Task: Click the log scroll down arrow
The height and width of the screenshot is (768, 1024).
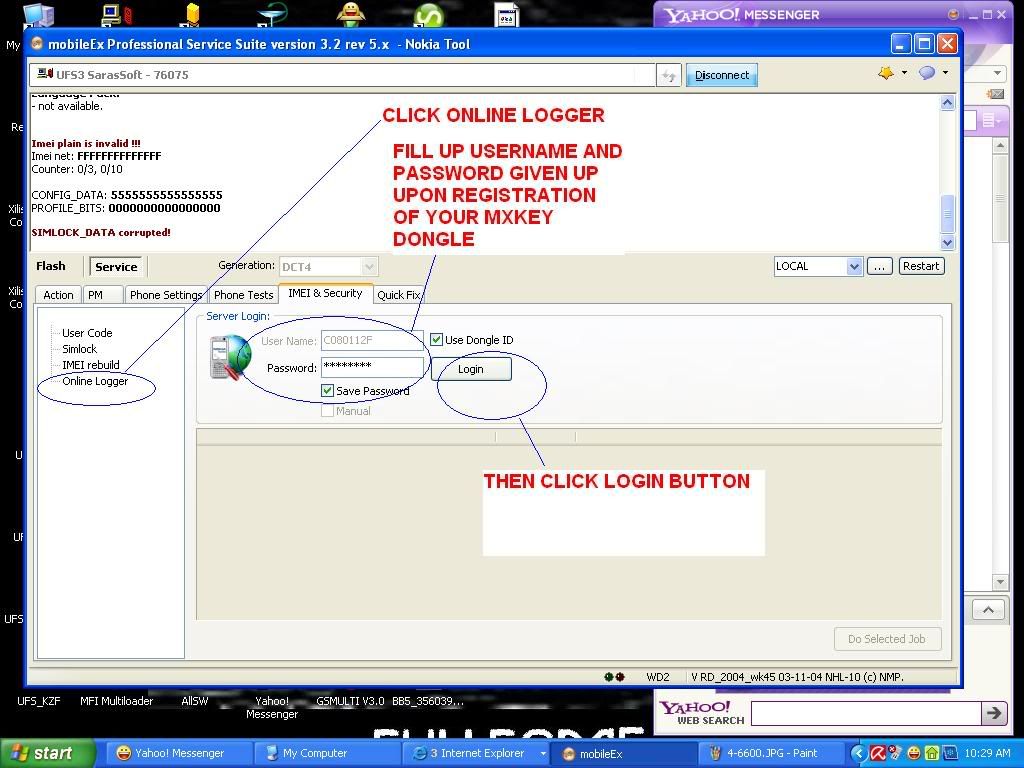Action: click(x=948, y=242)
